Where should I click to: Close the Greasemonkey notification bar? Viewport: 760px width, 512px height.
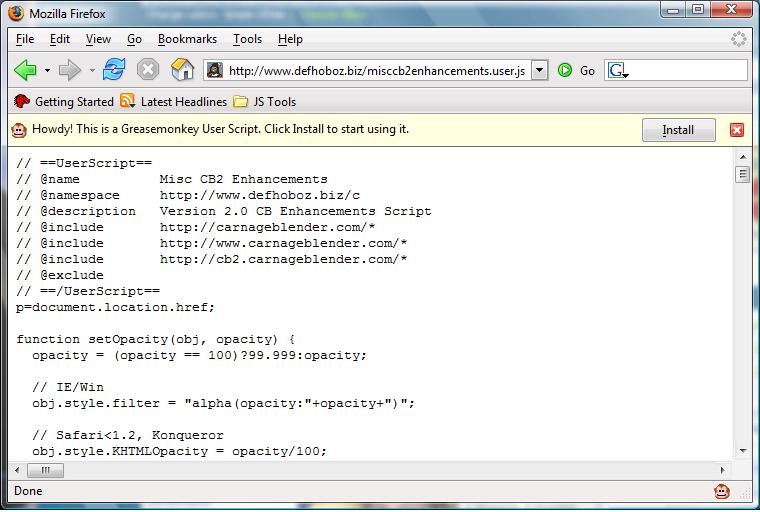tap(737, 130)
